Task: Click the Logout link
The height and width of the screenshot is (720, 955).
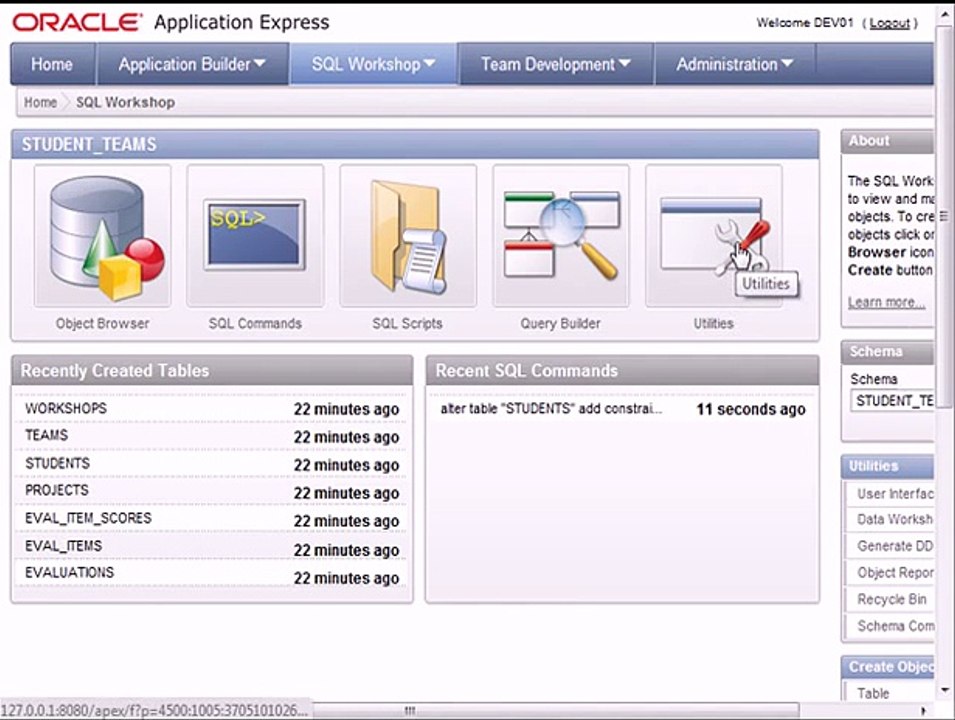Action: click(x=889, y=23)
